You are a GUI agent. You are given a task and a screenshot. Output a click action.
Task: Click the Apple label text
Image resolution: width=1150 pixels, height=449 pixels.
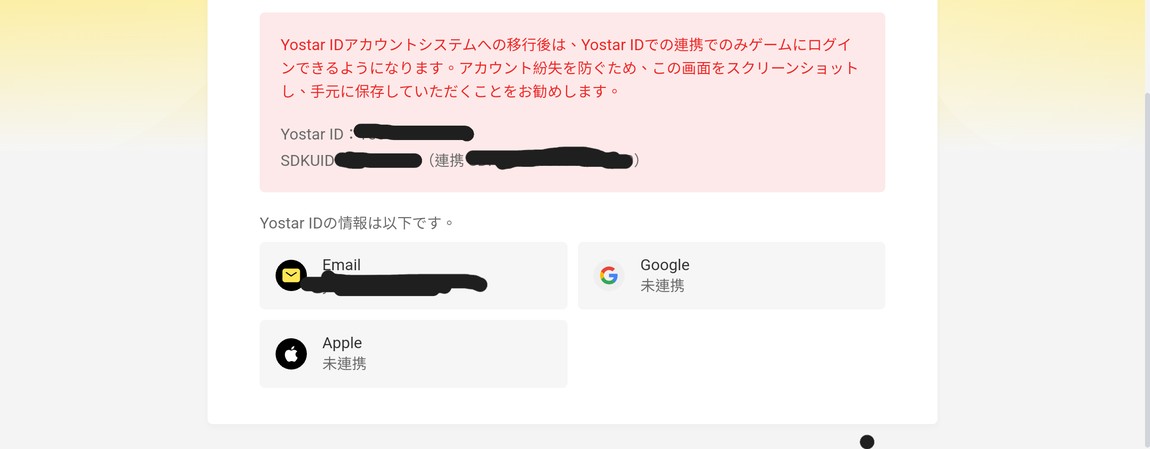[x=342, y=343]
